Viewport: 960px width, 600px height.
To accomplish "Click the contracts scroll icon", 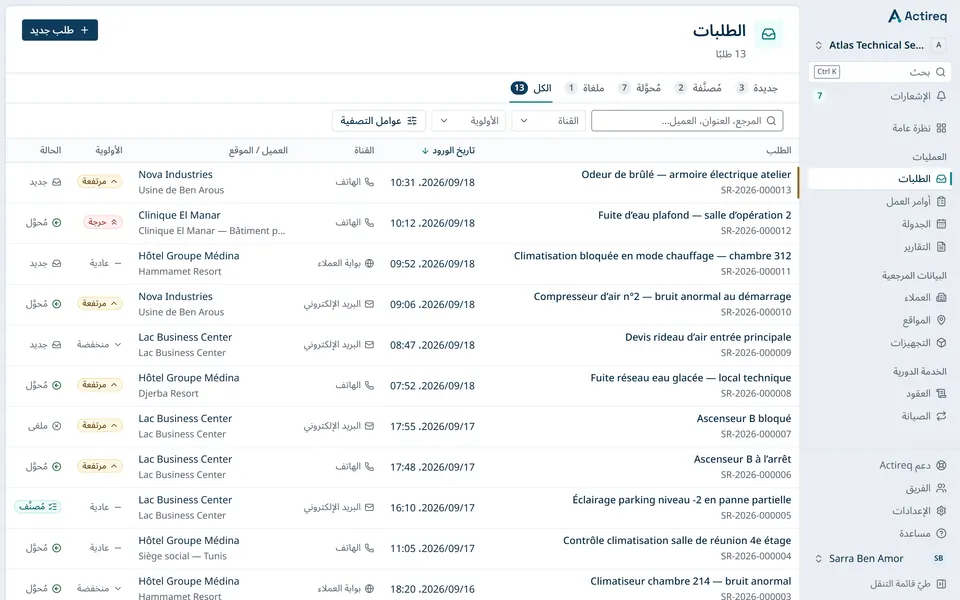I will (x=941, y=394).
